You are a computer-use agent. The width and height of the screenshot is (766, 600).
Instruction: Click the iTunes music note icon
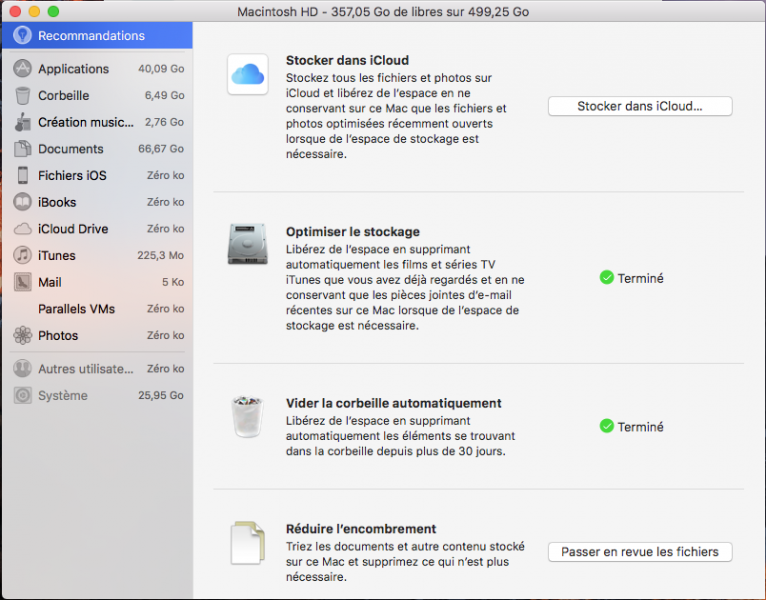pyautogui.click(x=22, y=255)
